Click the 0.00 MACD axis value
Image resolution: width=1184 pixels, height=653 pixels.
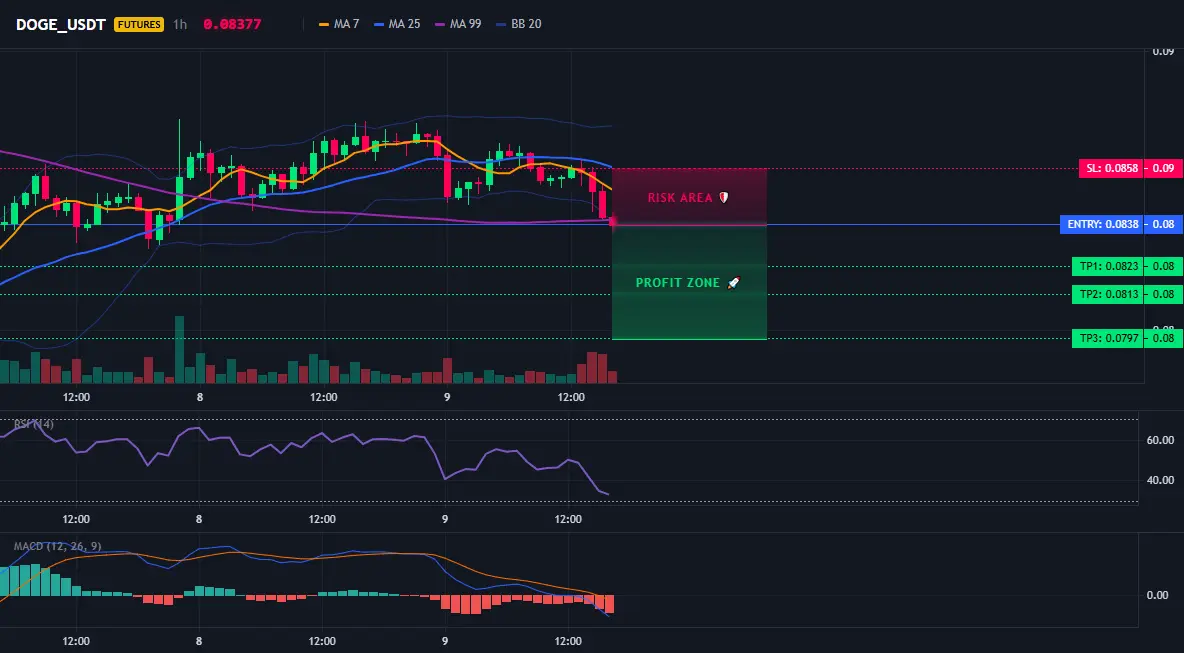coord(1158,595)
